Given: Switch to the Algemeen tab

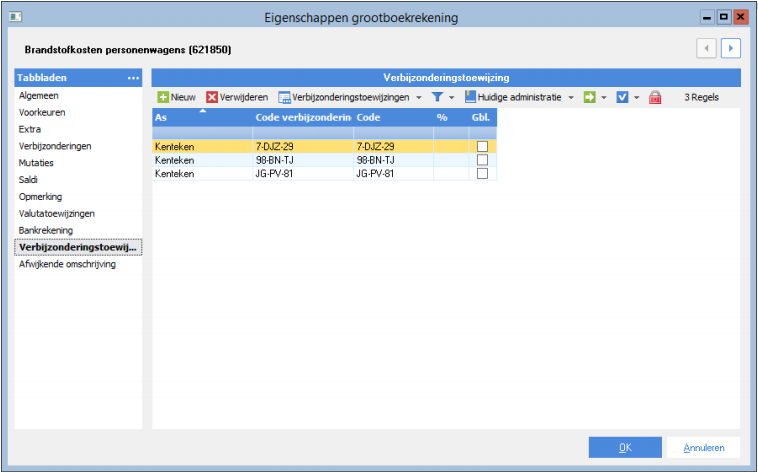Looking at the screenshot, I should pos(39,95).
